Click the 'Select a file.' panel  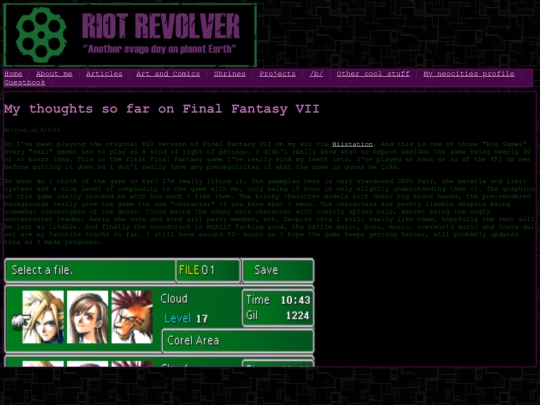pyautogui.click(x=90, y=270)
